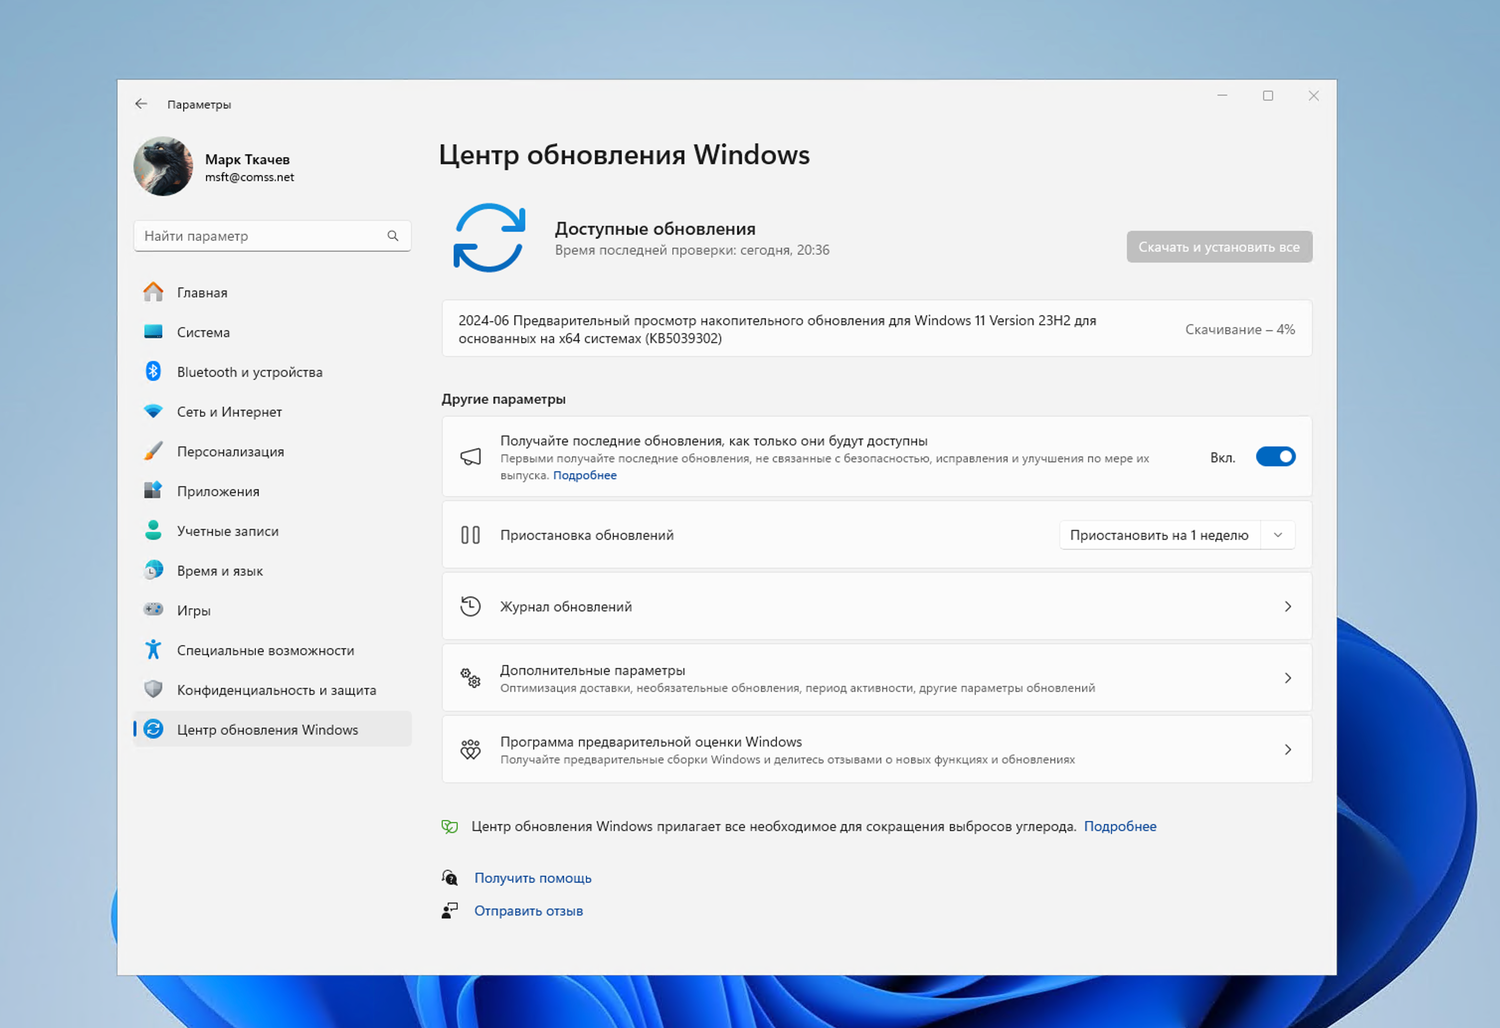Click the Учетные записи person icon
Screen dimensions: 1500x1028
(153, 530)
